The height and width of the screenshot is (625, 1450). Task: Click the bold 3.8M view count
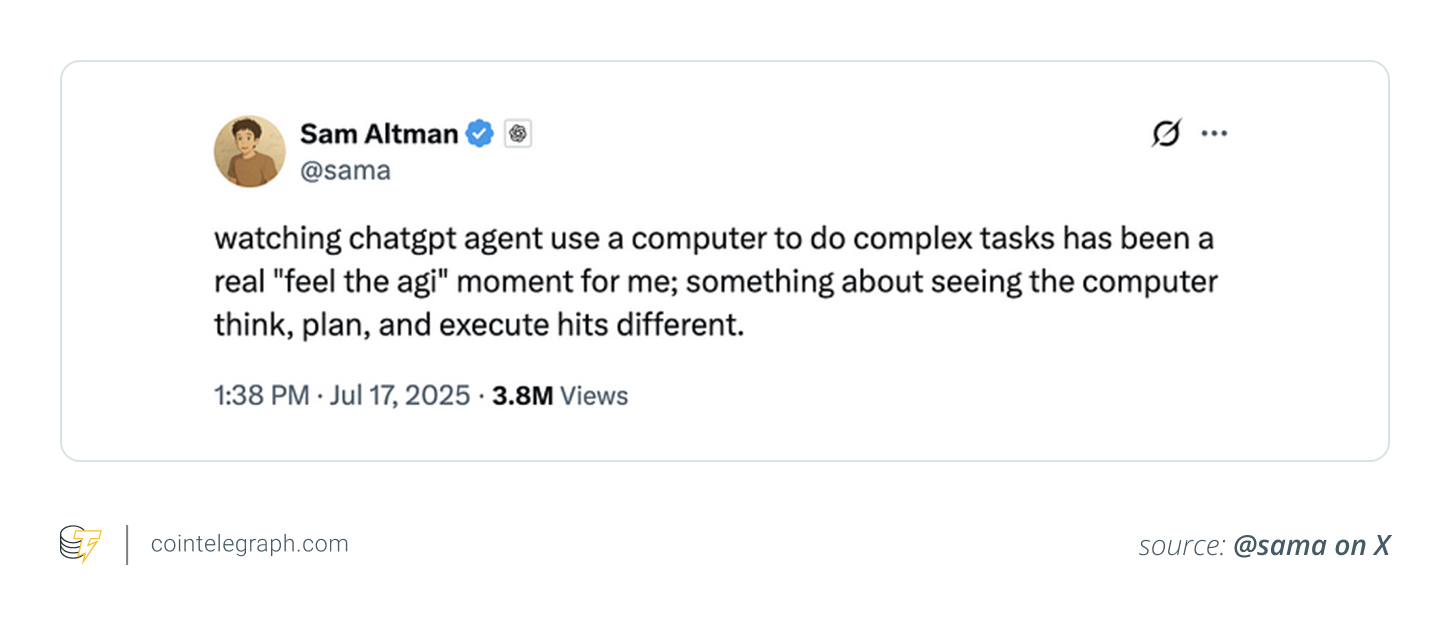523,396
